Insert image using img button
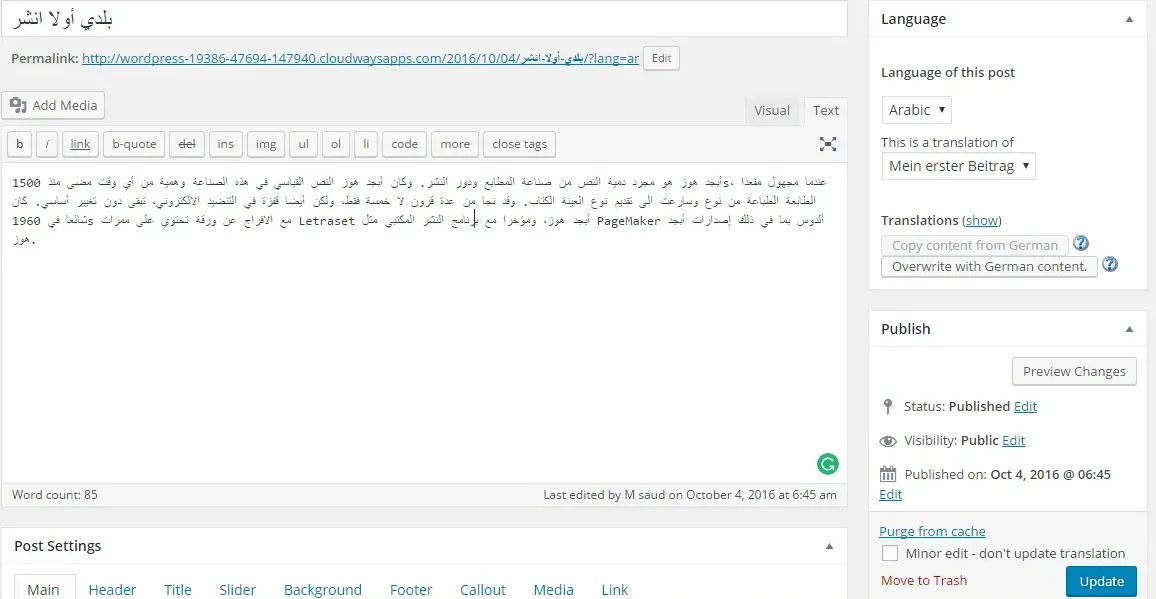This screenshot has width=1156, height=599. click(265, 144)
